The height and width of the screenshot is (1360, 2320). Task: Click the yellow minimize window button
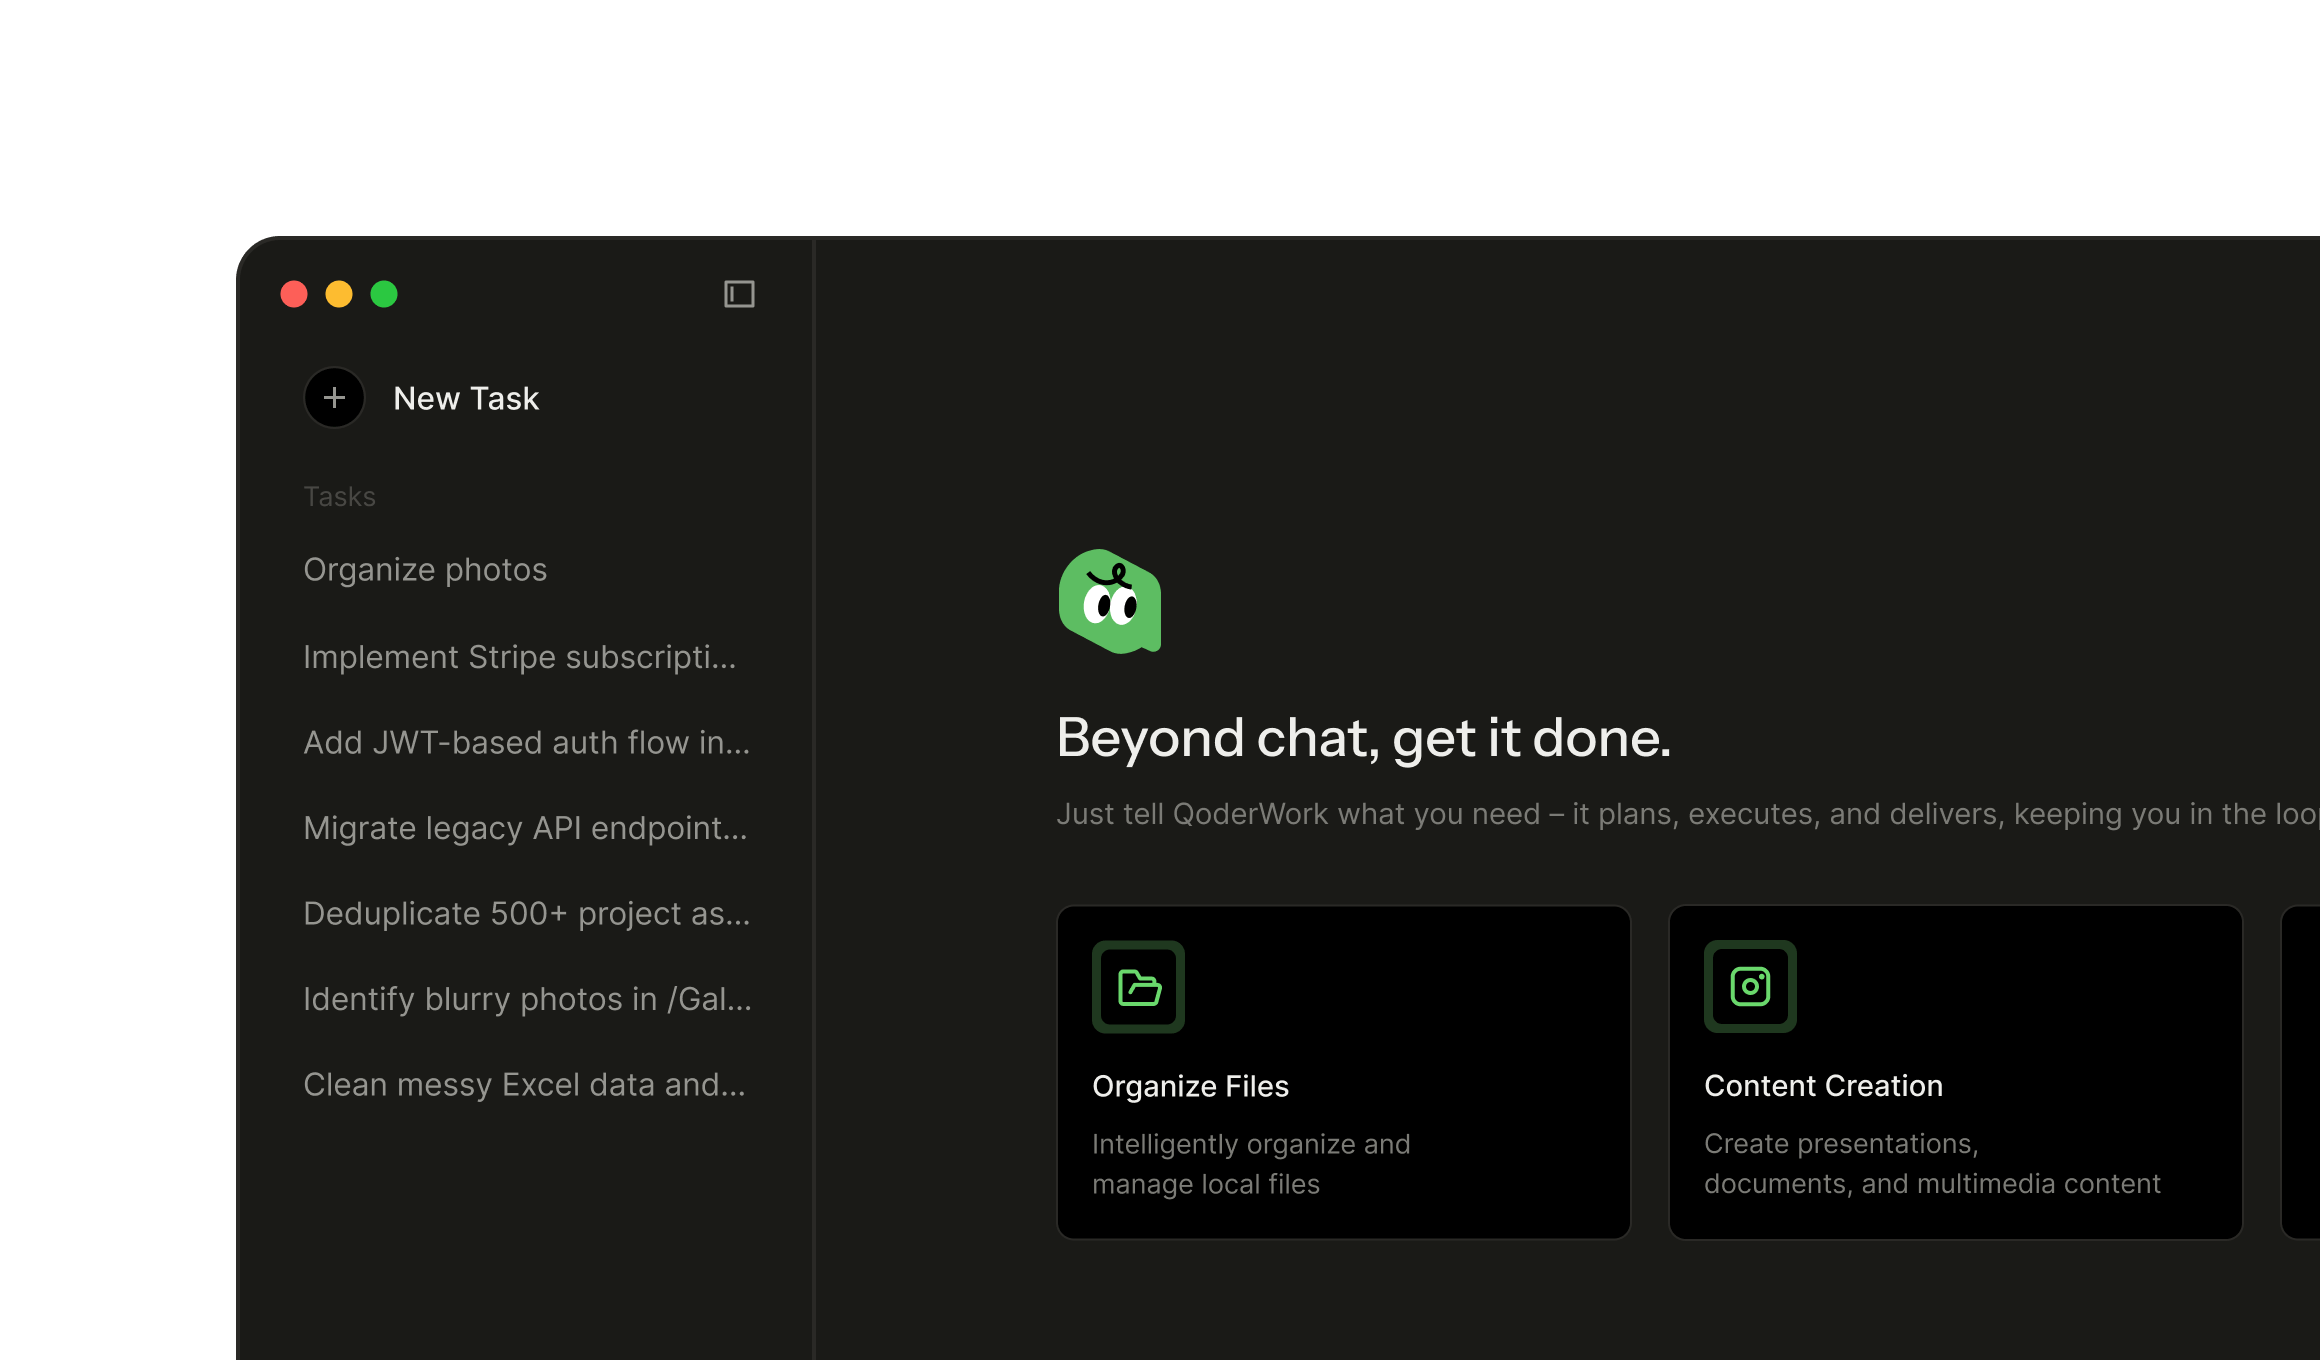pyautogui.click(x=339, y=294)
